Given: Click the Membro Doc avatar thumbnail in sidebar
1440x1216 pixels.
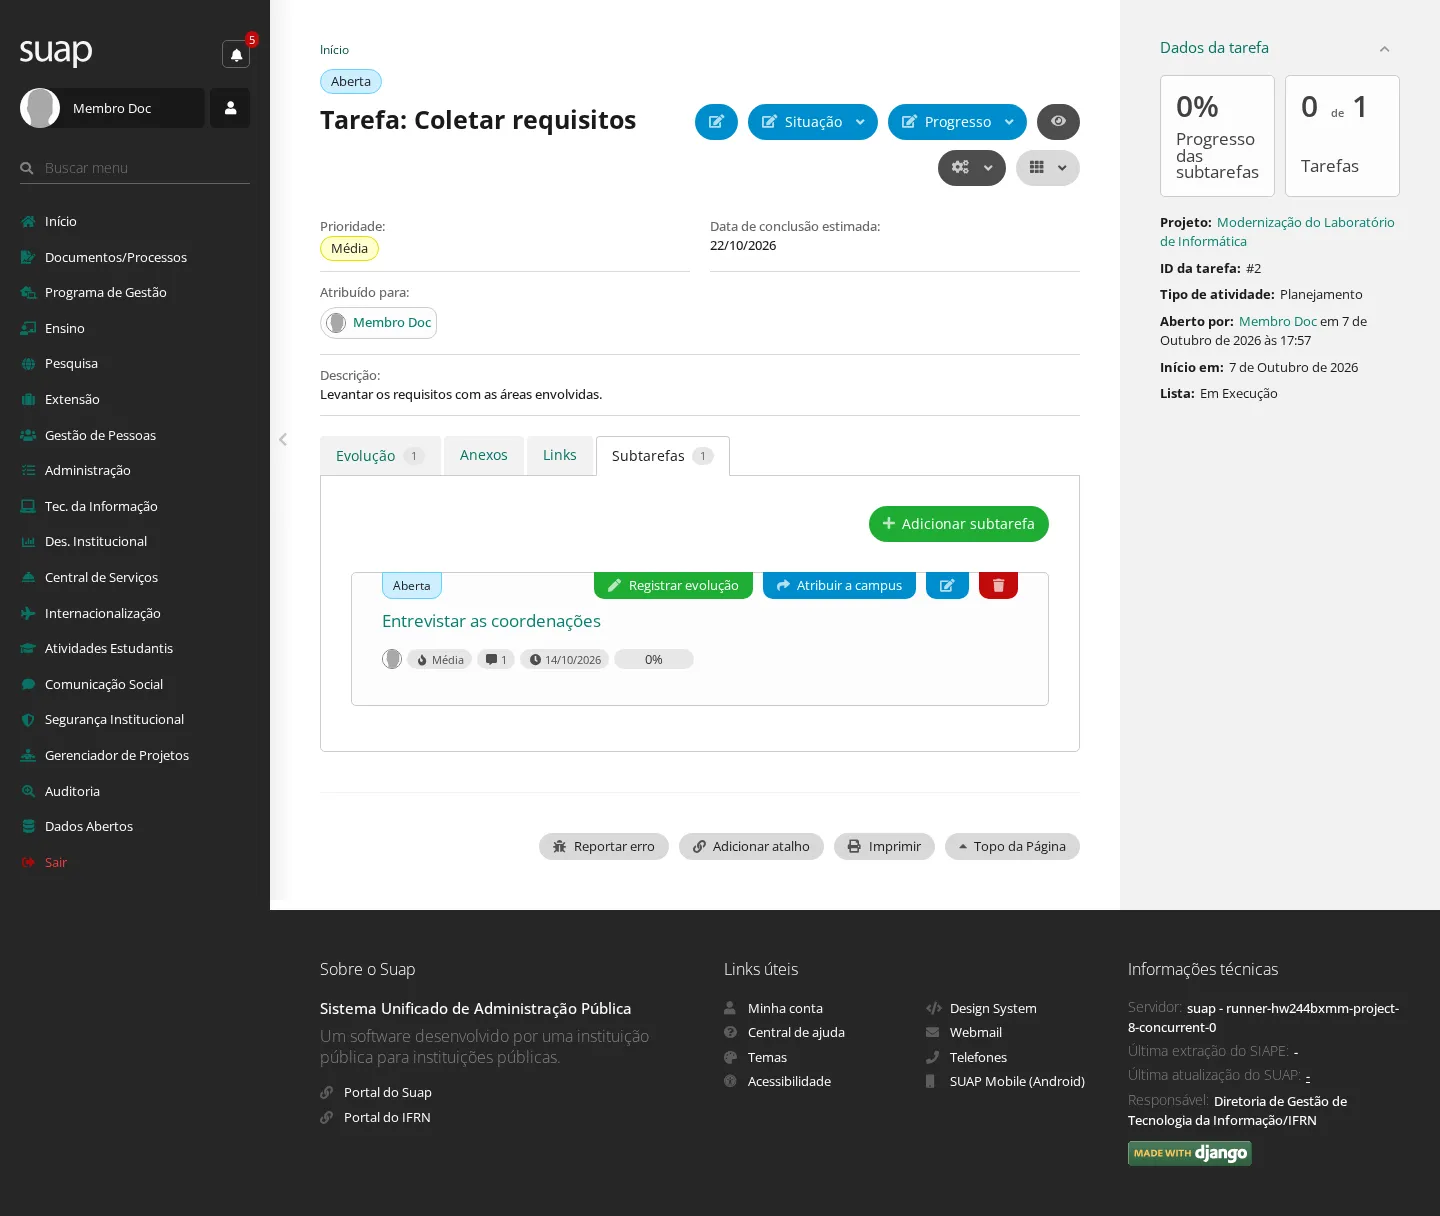Looking at the screenshot, I should click(40, 108).
